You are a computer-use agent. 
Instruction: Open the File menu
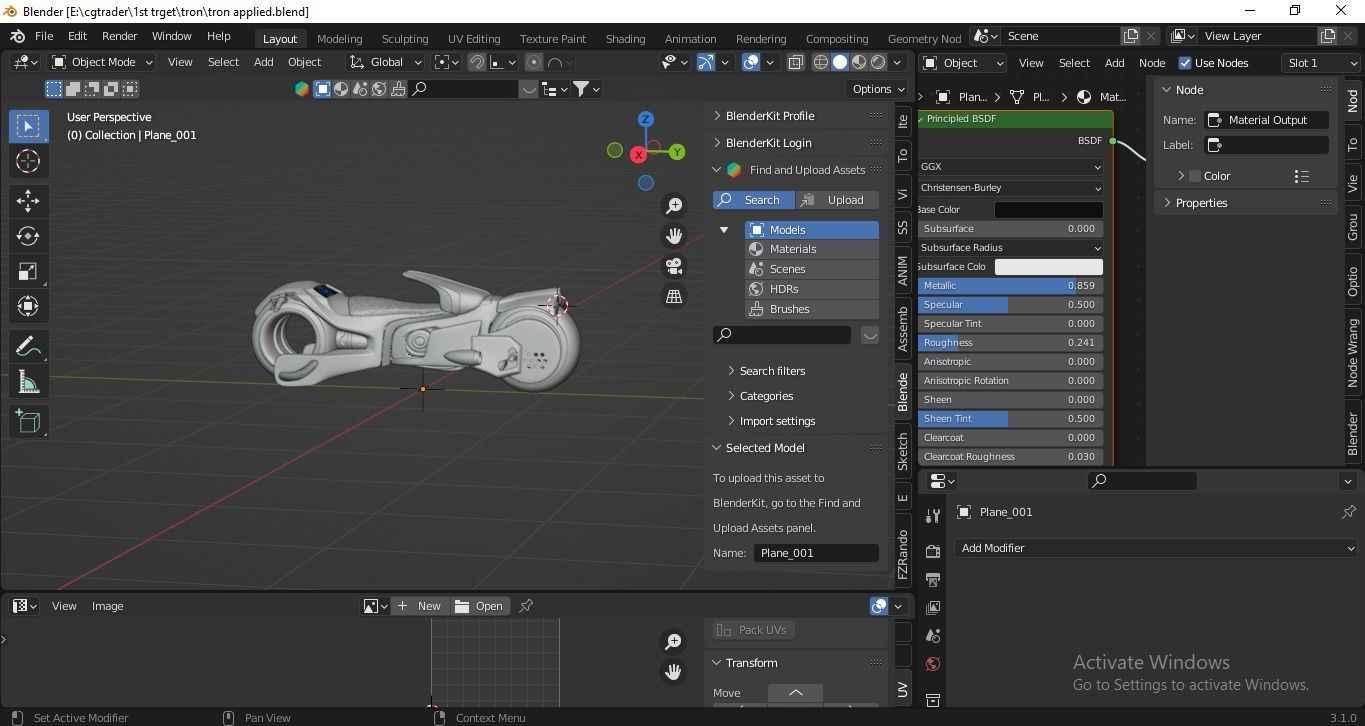pyautogui.click(x=44, y=36)
